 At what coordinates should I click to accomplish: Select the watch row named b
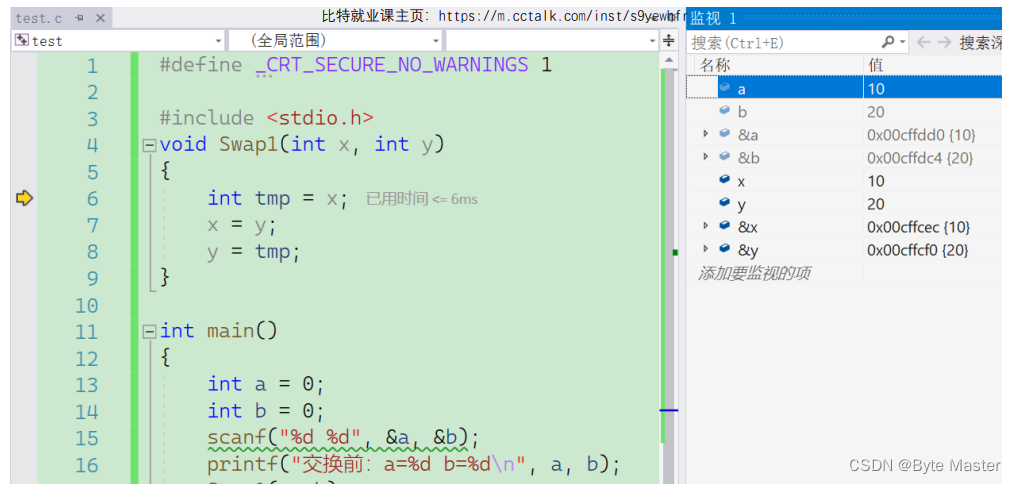(x=844, y=111)
